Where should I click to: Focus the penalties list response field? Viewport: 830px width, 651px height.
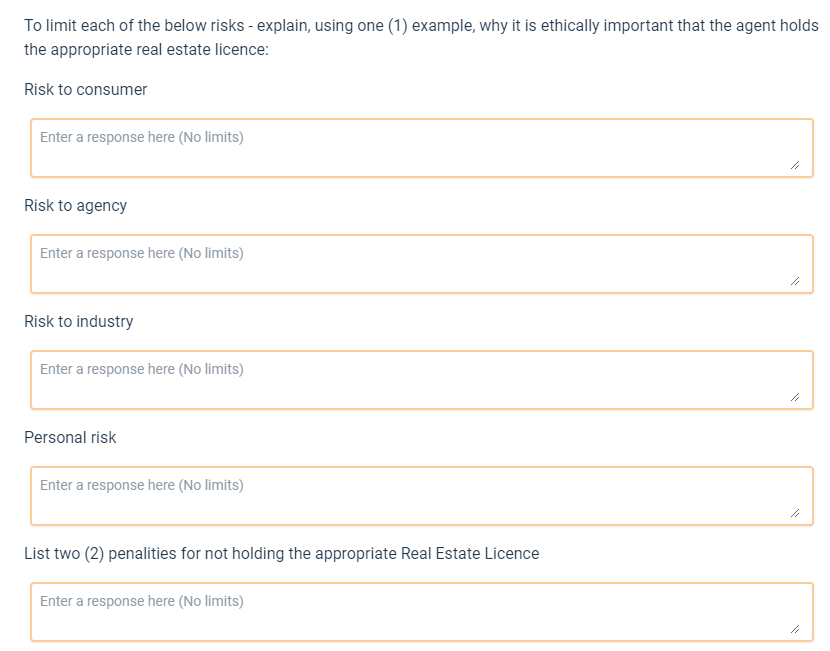coord(422,612)
